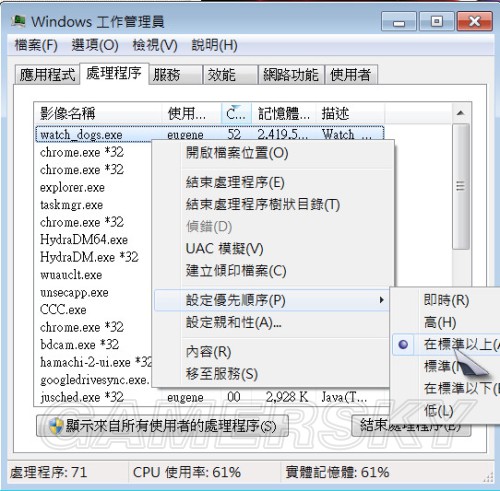Close the Task Manager window
The height and width of the screenshot is (491, 500).
[x=475, y=21]
